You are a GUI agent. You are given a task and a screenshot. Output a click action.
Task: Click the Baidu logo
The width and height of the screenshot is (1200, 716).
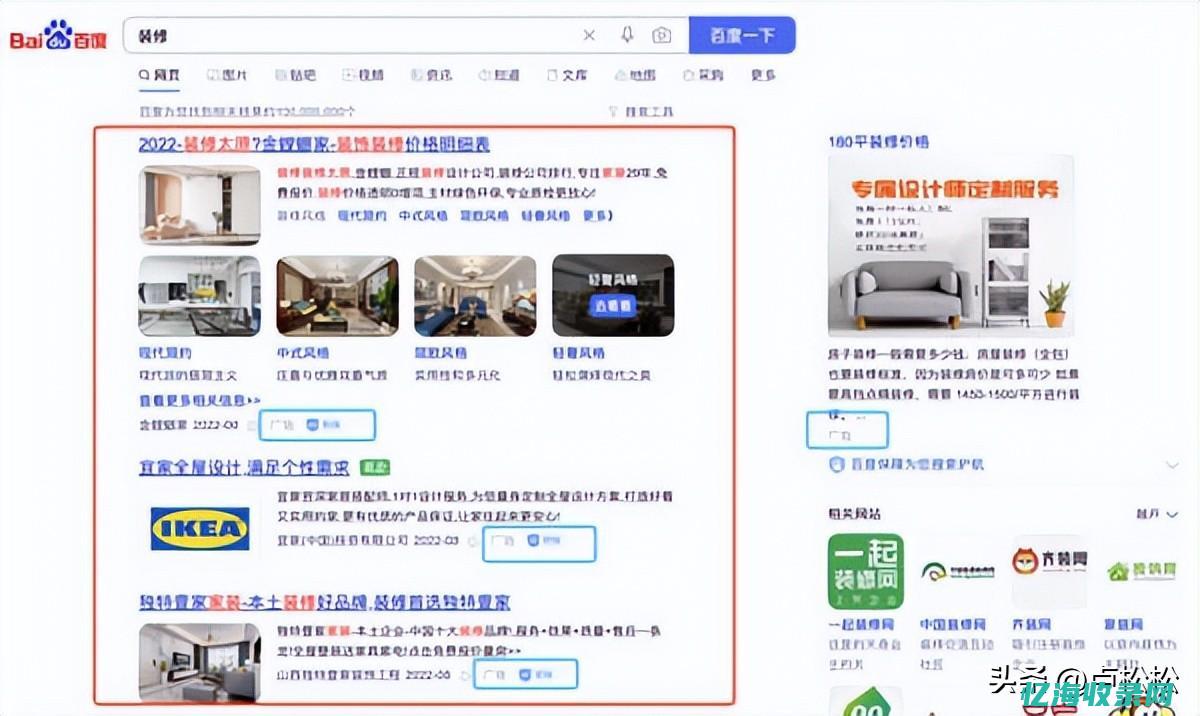(x=57, y=32)
